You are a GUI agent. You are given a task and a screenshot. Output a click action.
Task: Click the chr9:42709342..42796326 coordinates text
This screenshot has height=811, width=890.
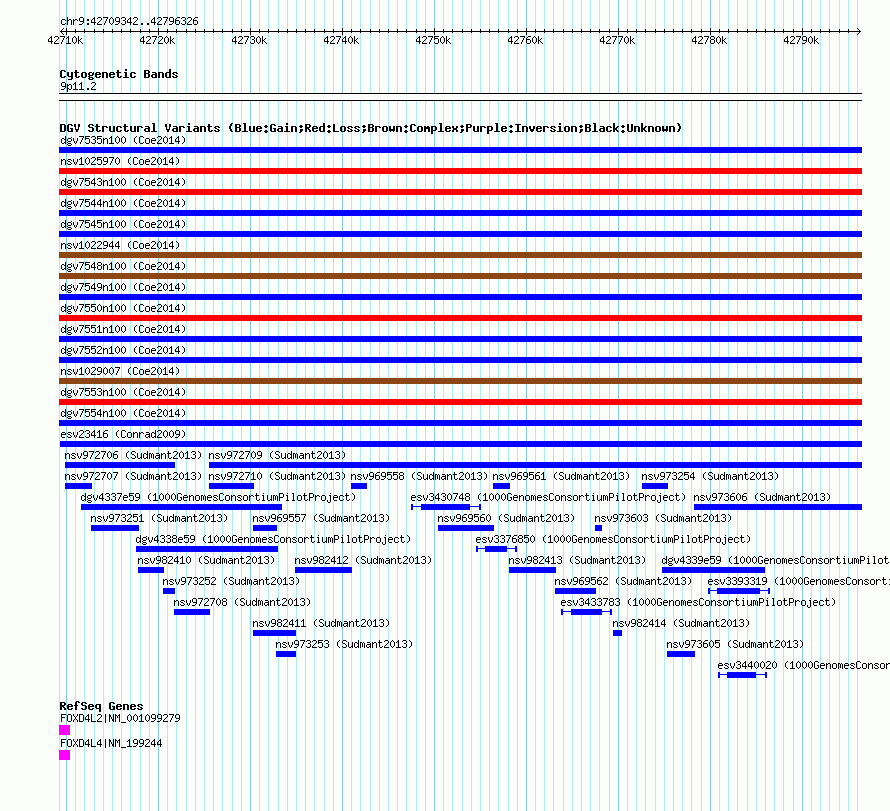pyautogui.click(x=129, y=21)
